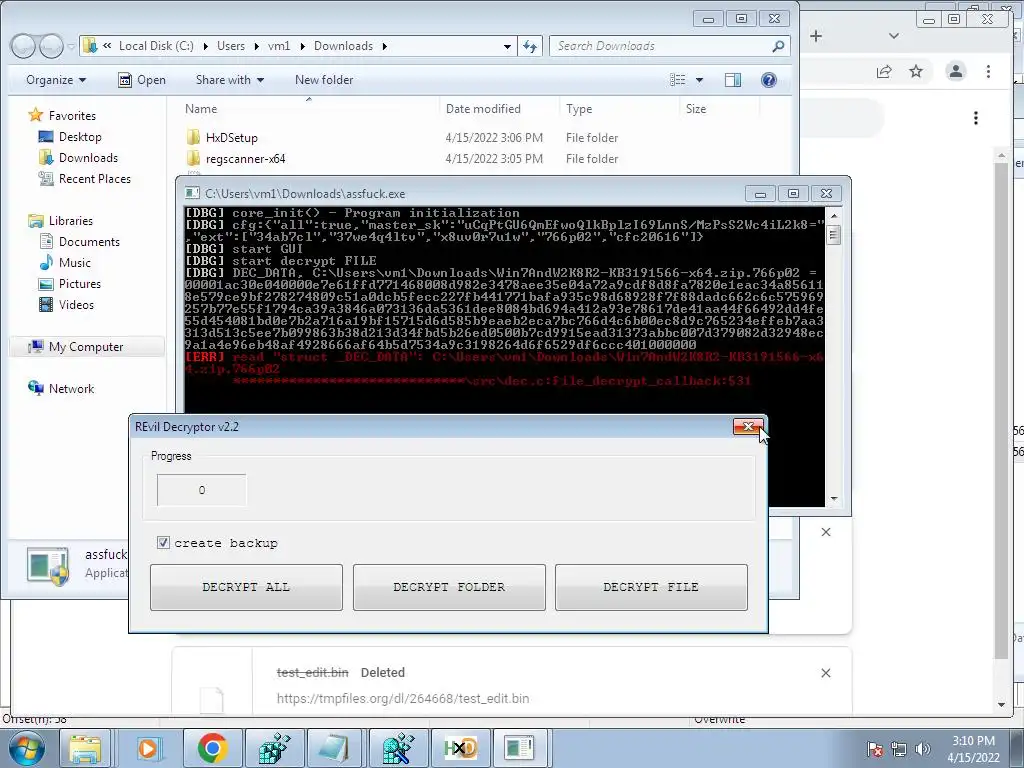Click the DECRYPT FILE button

coord(651,587)
